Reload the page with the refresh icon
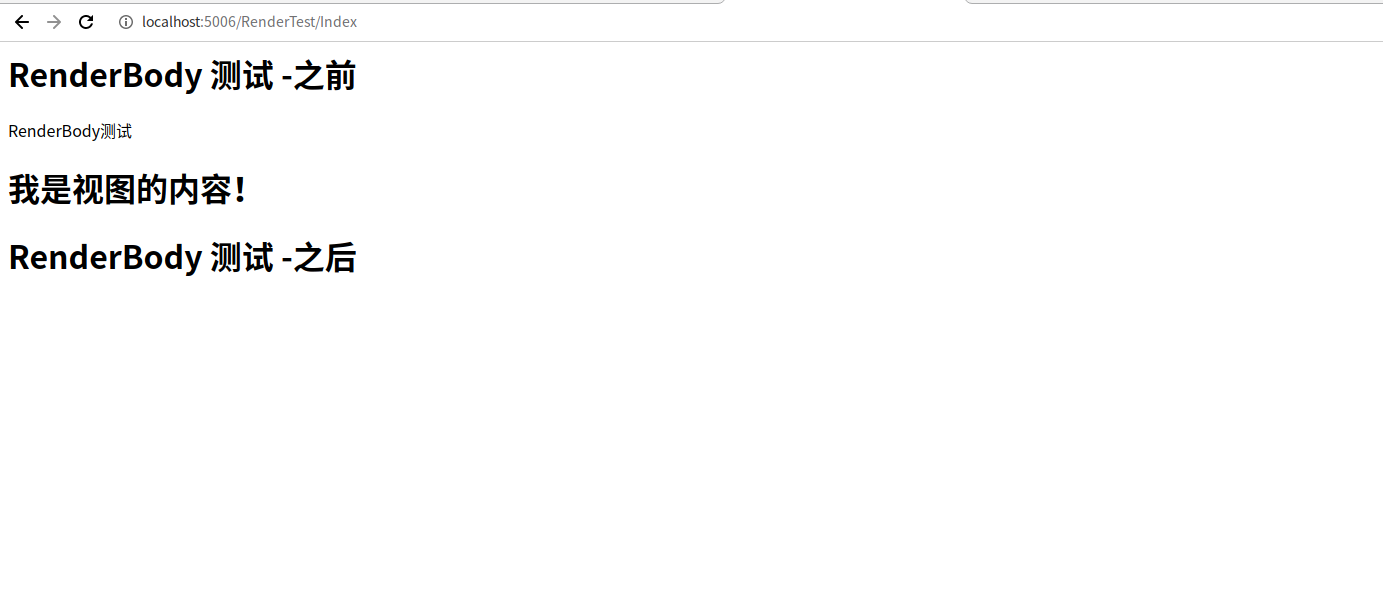1383x603 pixels. [86, 22]
